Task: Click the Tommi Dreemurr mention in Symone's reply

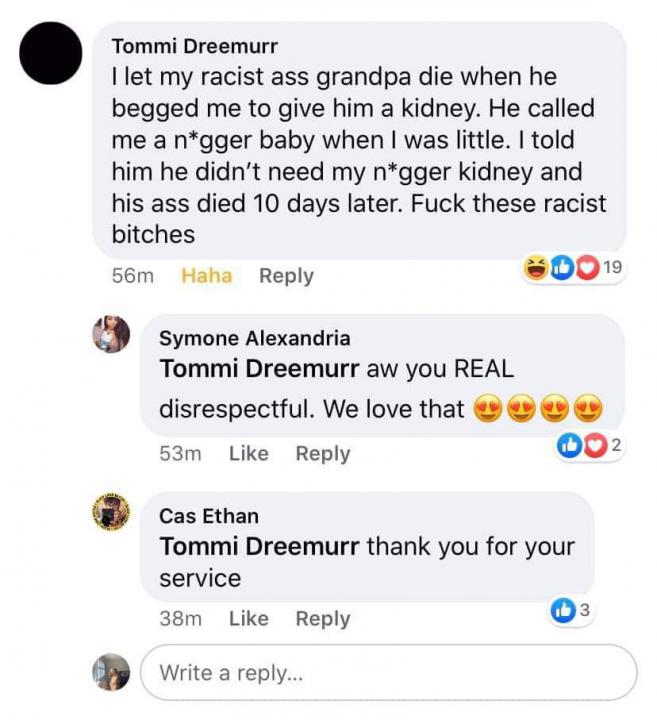Action: click(259, 368)
